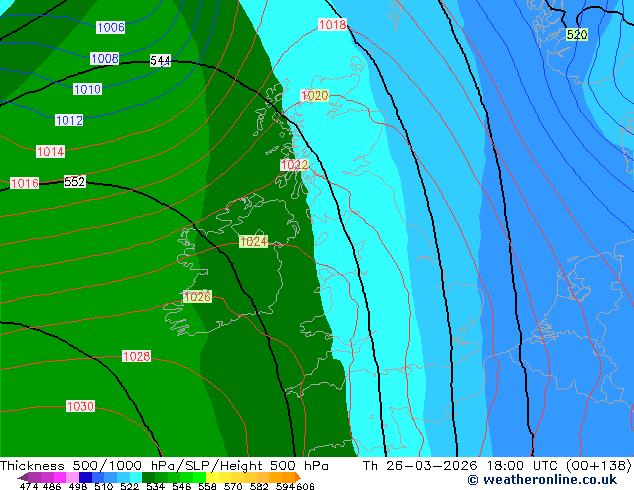Click the purple arrow at legend's left end
The width and height of the screenshot is (634, 490).
[22, 477]
